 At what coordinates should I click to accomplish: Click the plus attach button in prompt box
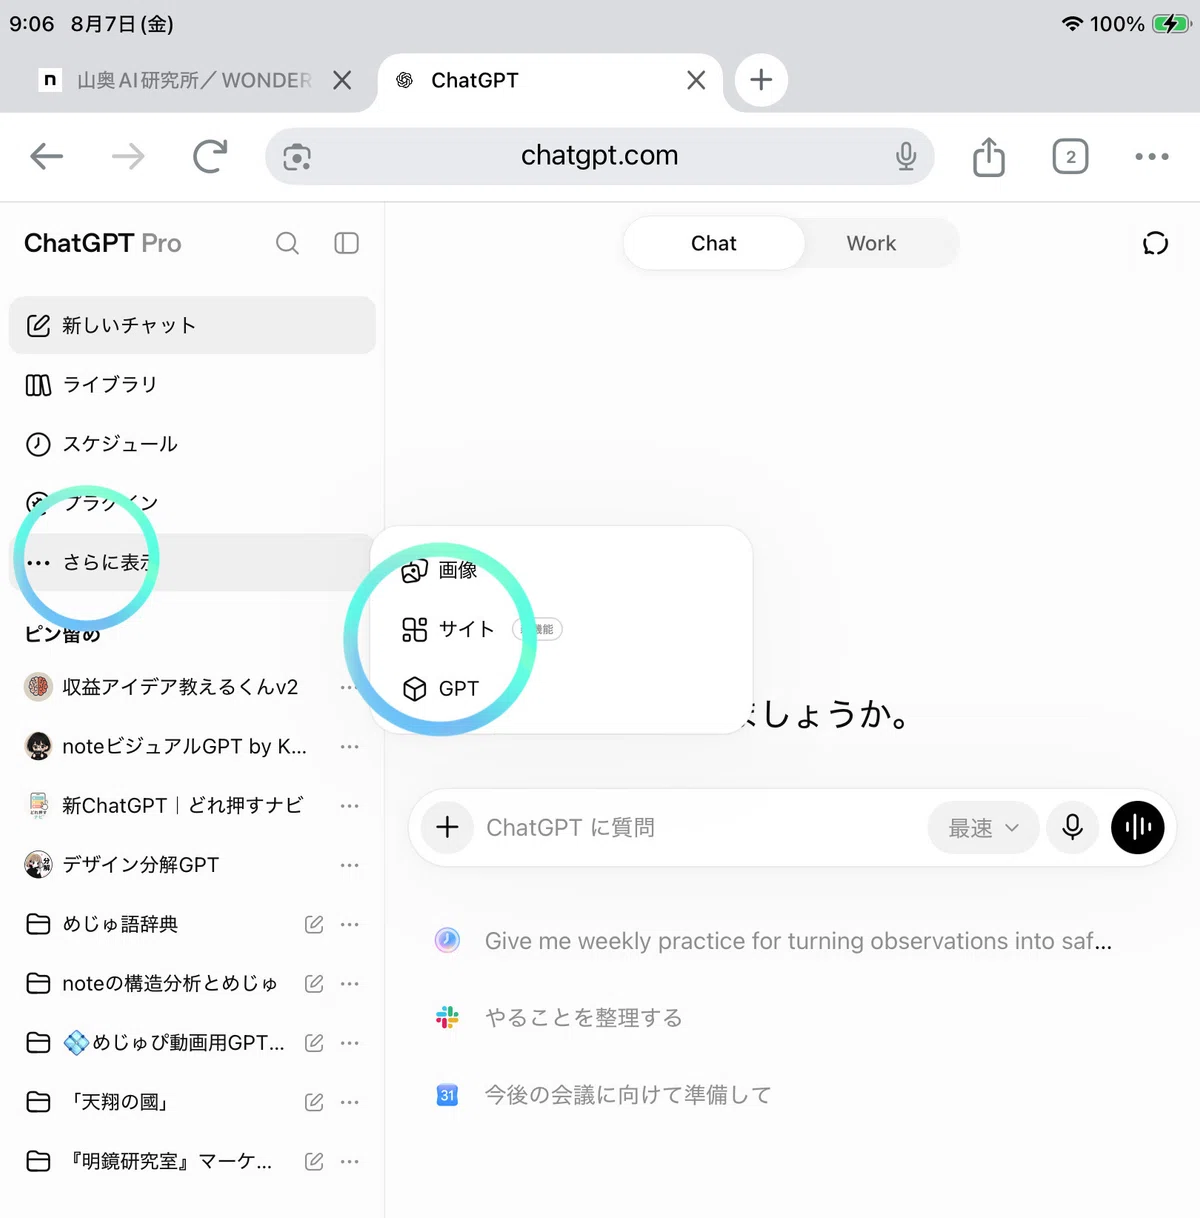[x=447, y=827]
